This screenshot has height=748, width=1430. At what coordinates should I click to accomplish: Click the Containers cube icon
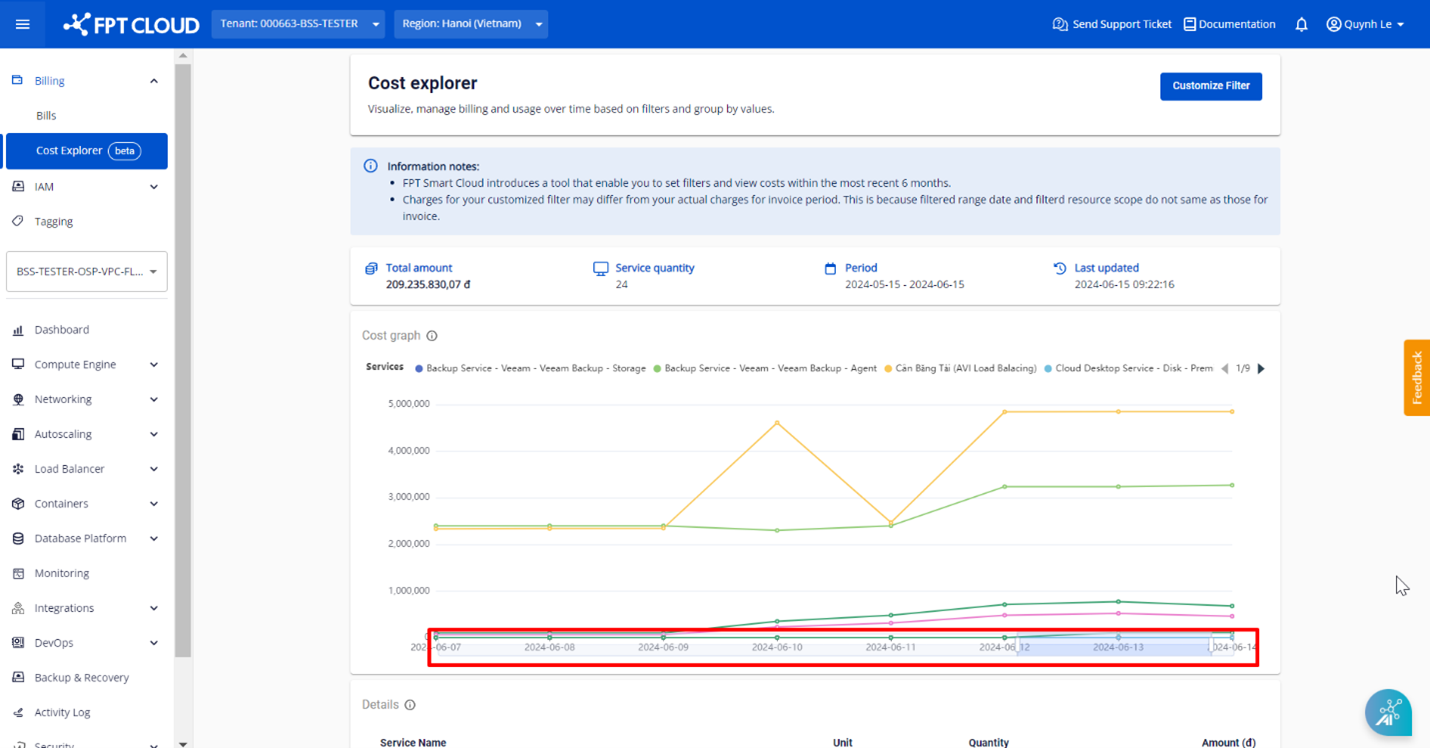pos(17,504)
